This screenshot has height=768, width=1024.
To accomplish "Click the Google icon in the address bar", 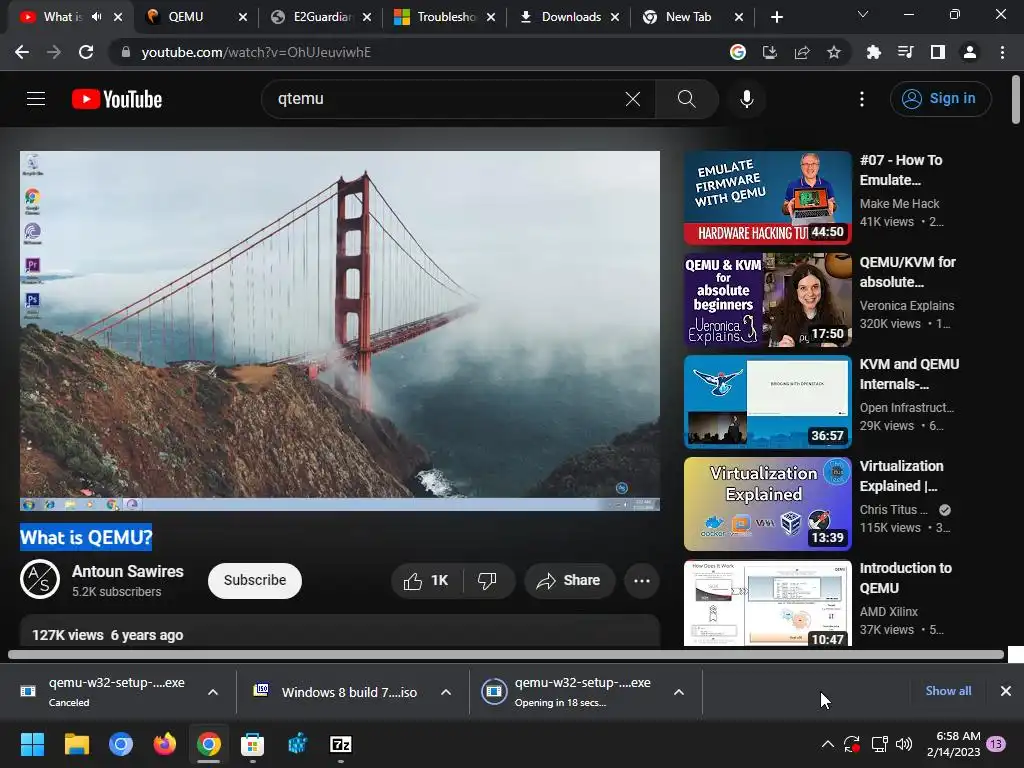I will (738, 52).
